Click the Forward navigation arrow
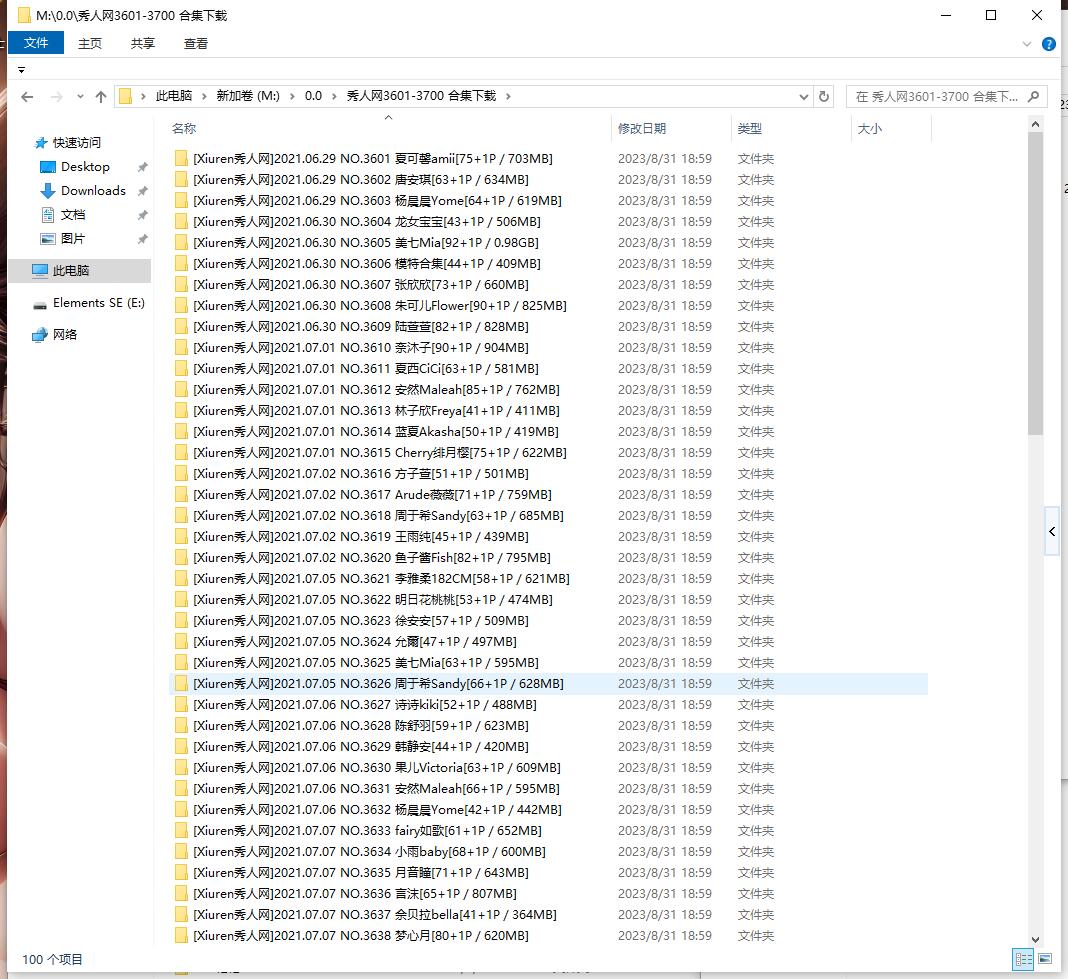 click(x=57, y=97)
